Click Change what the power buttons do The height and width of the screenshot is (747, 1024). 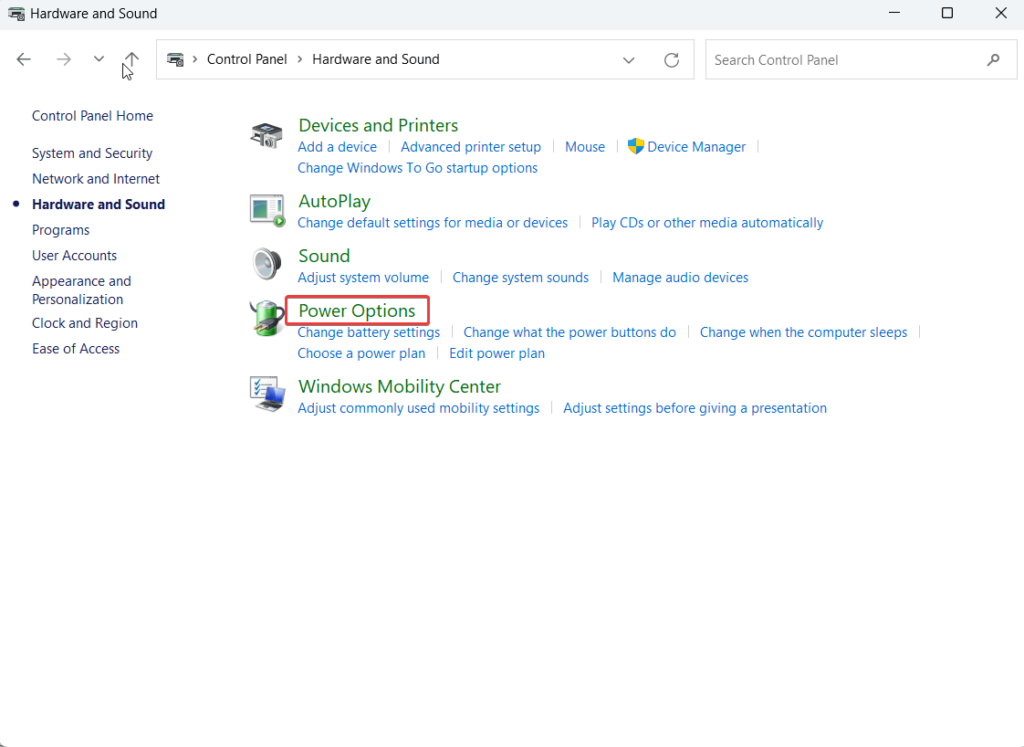pyautogui.click(x=569, y=332)
